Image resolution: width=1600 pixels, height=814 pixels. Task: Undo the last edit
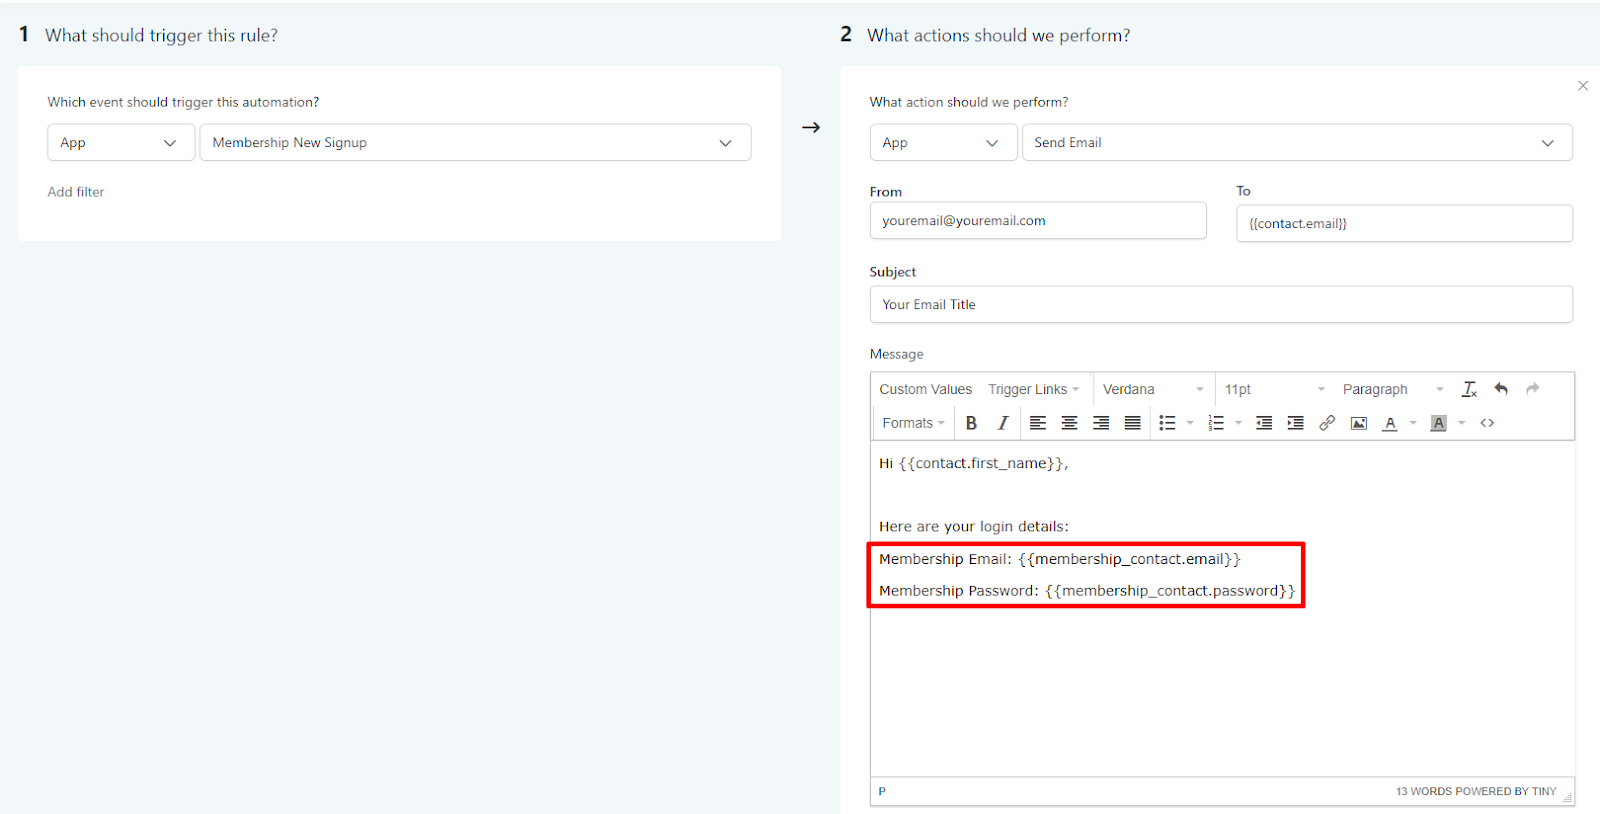click(1501, 389)
